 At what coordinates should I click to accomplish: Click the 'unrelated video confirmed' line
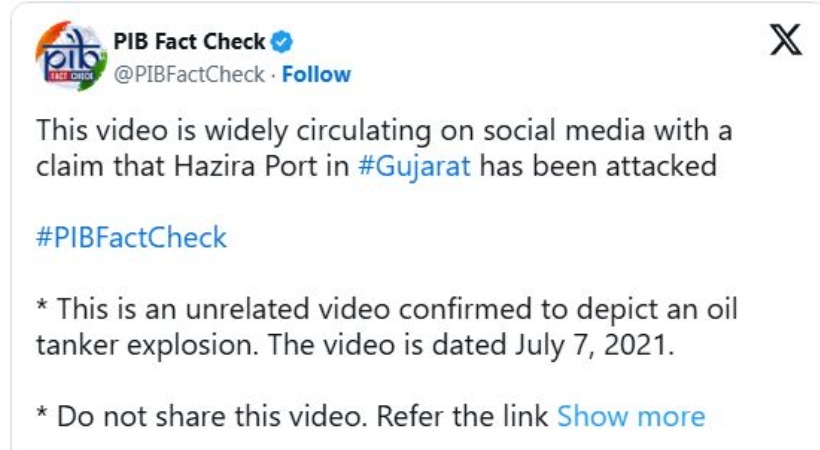[386, 309]
